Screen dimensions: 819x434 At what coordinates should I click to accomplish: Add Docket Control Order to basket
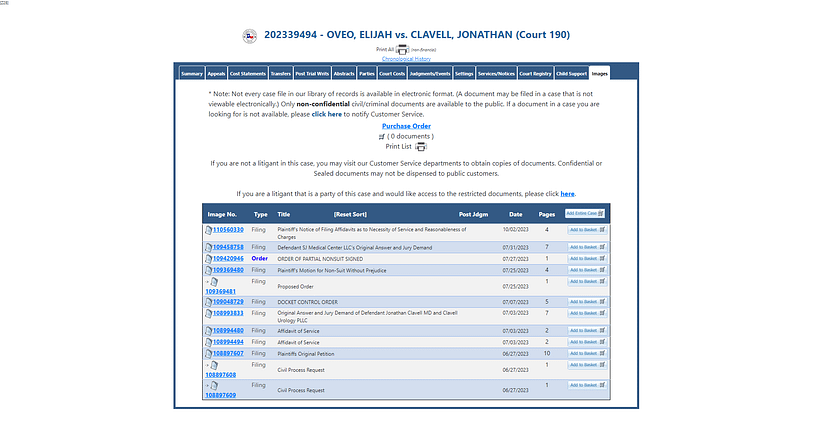(587, 302)
